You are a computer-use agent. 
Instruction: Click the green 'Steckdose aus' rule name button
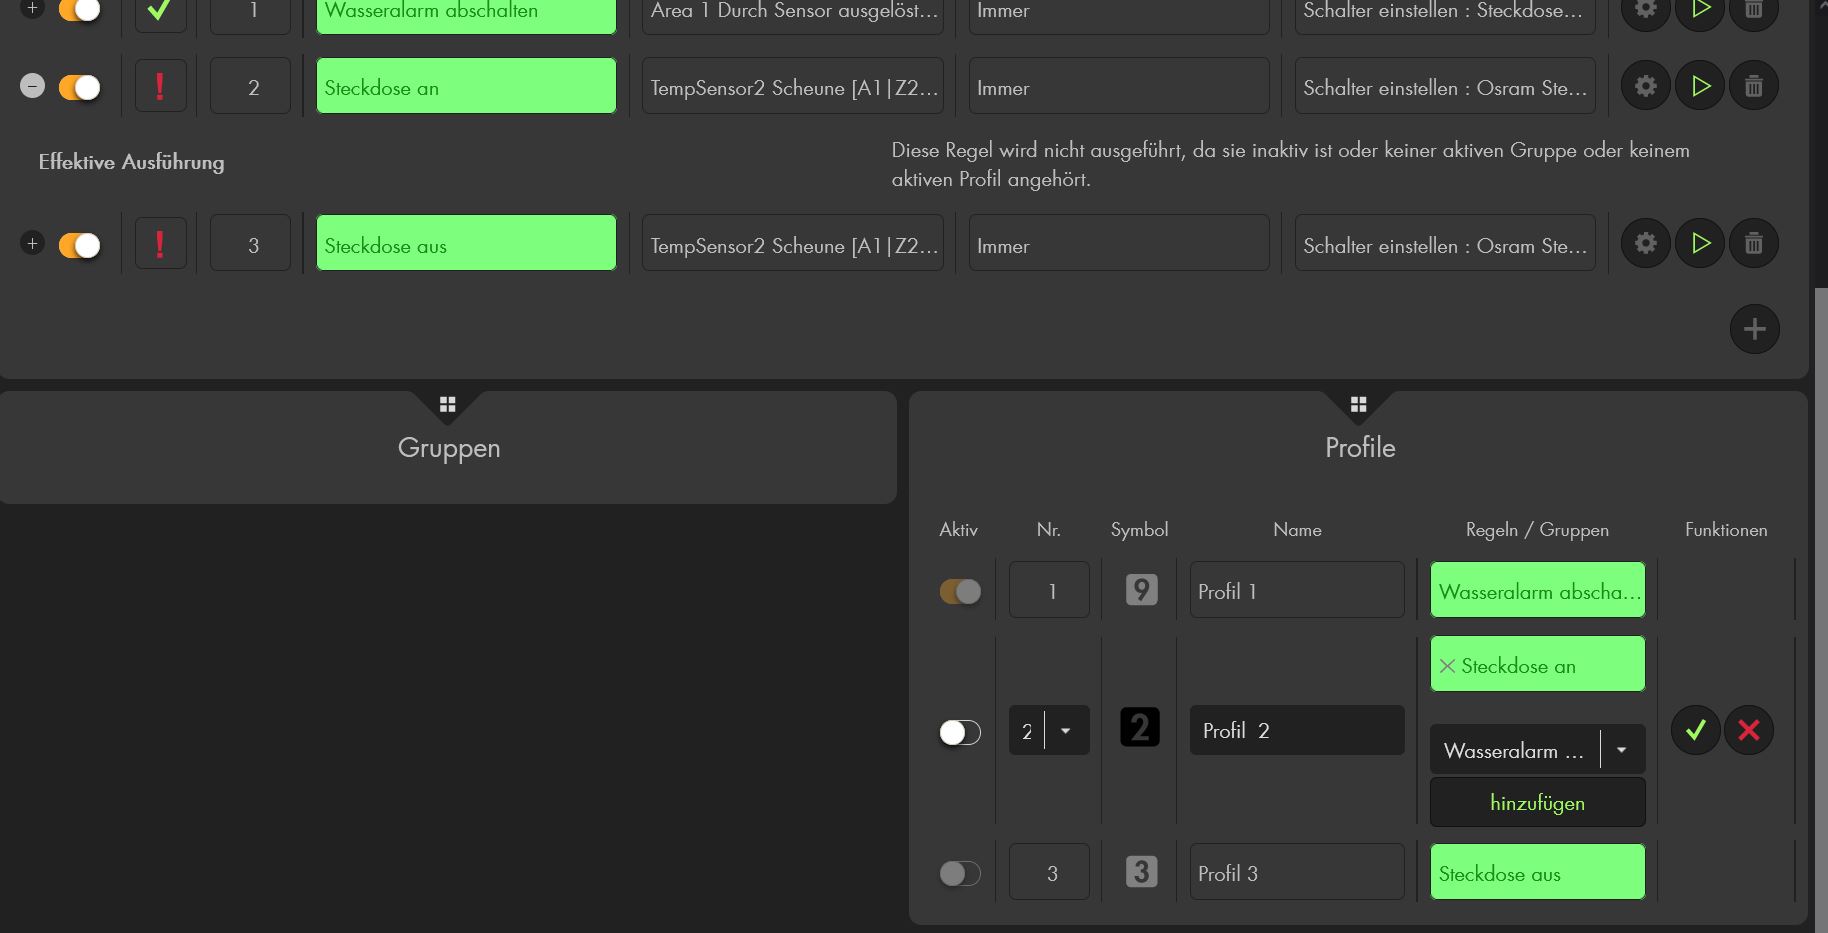click(466, 245)
